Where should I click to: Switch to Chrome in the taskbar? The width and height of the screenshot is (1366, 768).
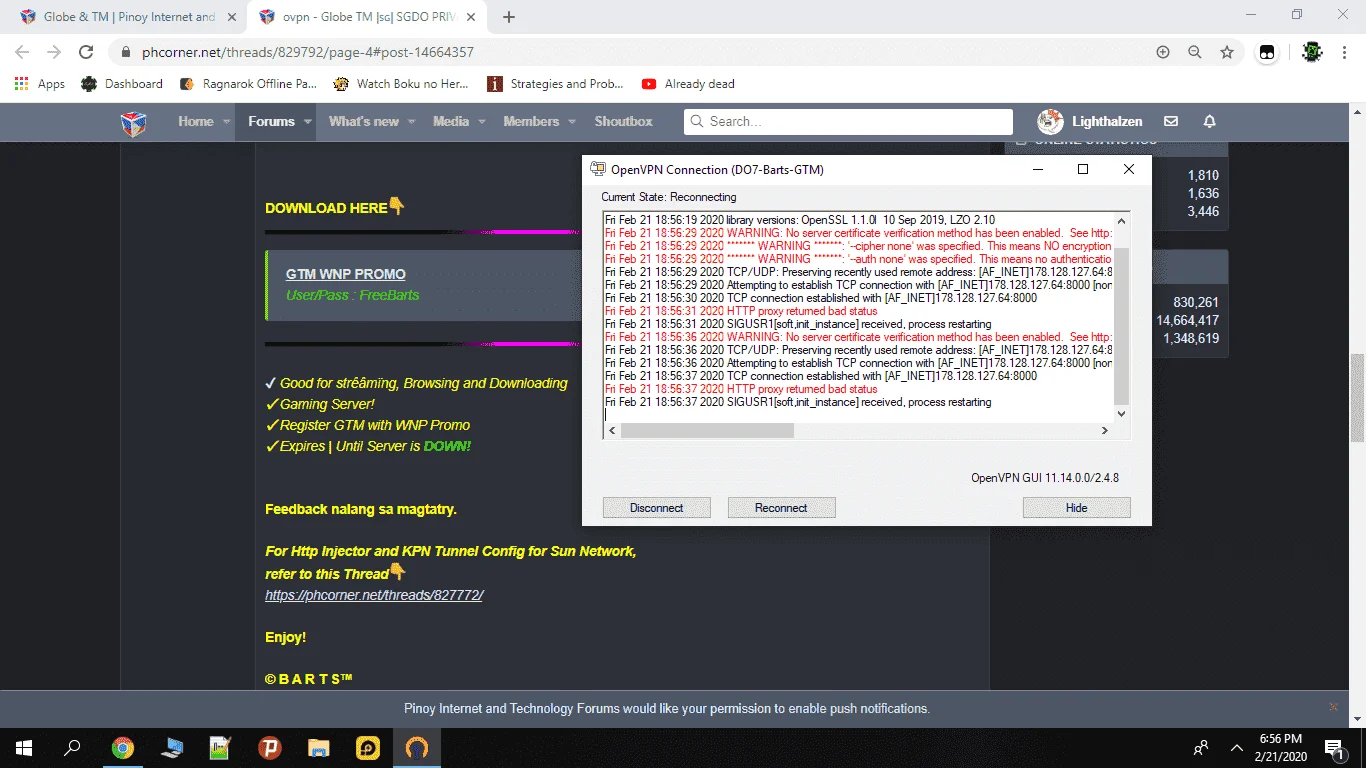[x=122, y=747]
